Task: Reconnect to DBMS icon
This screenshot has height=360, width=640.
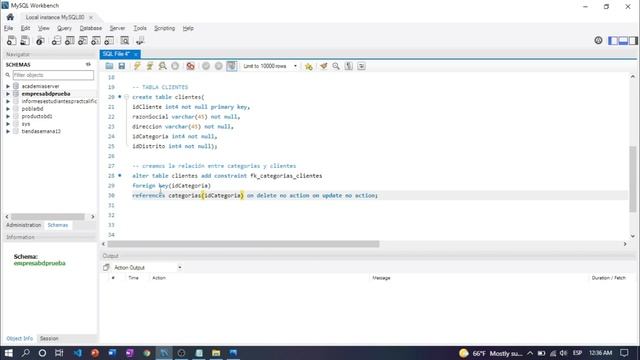Action: (140, 40)
